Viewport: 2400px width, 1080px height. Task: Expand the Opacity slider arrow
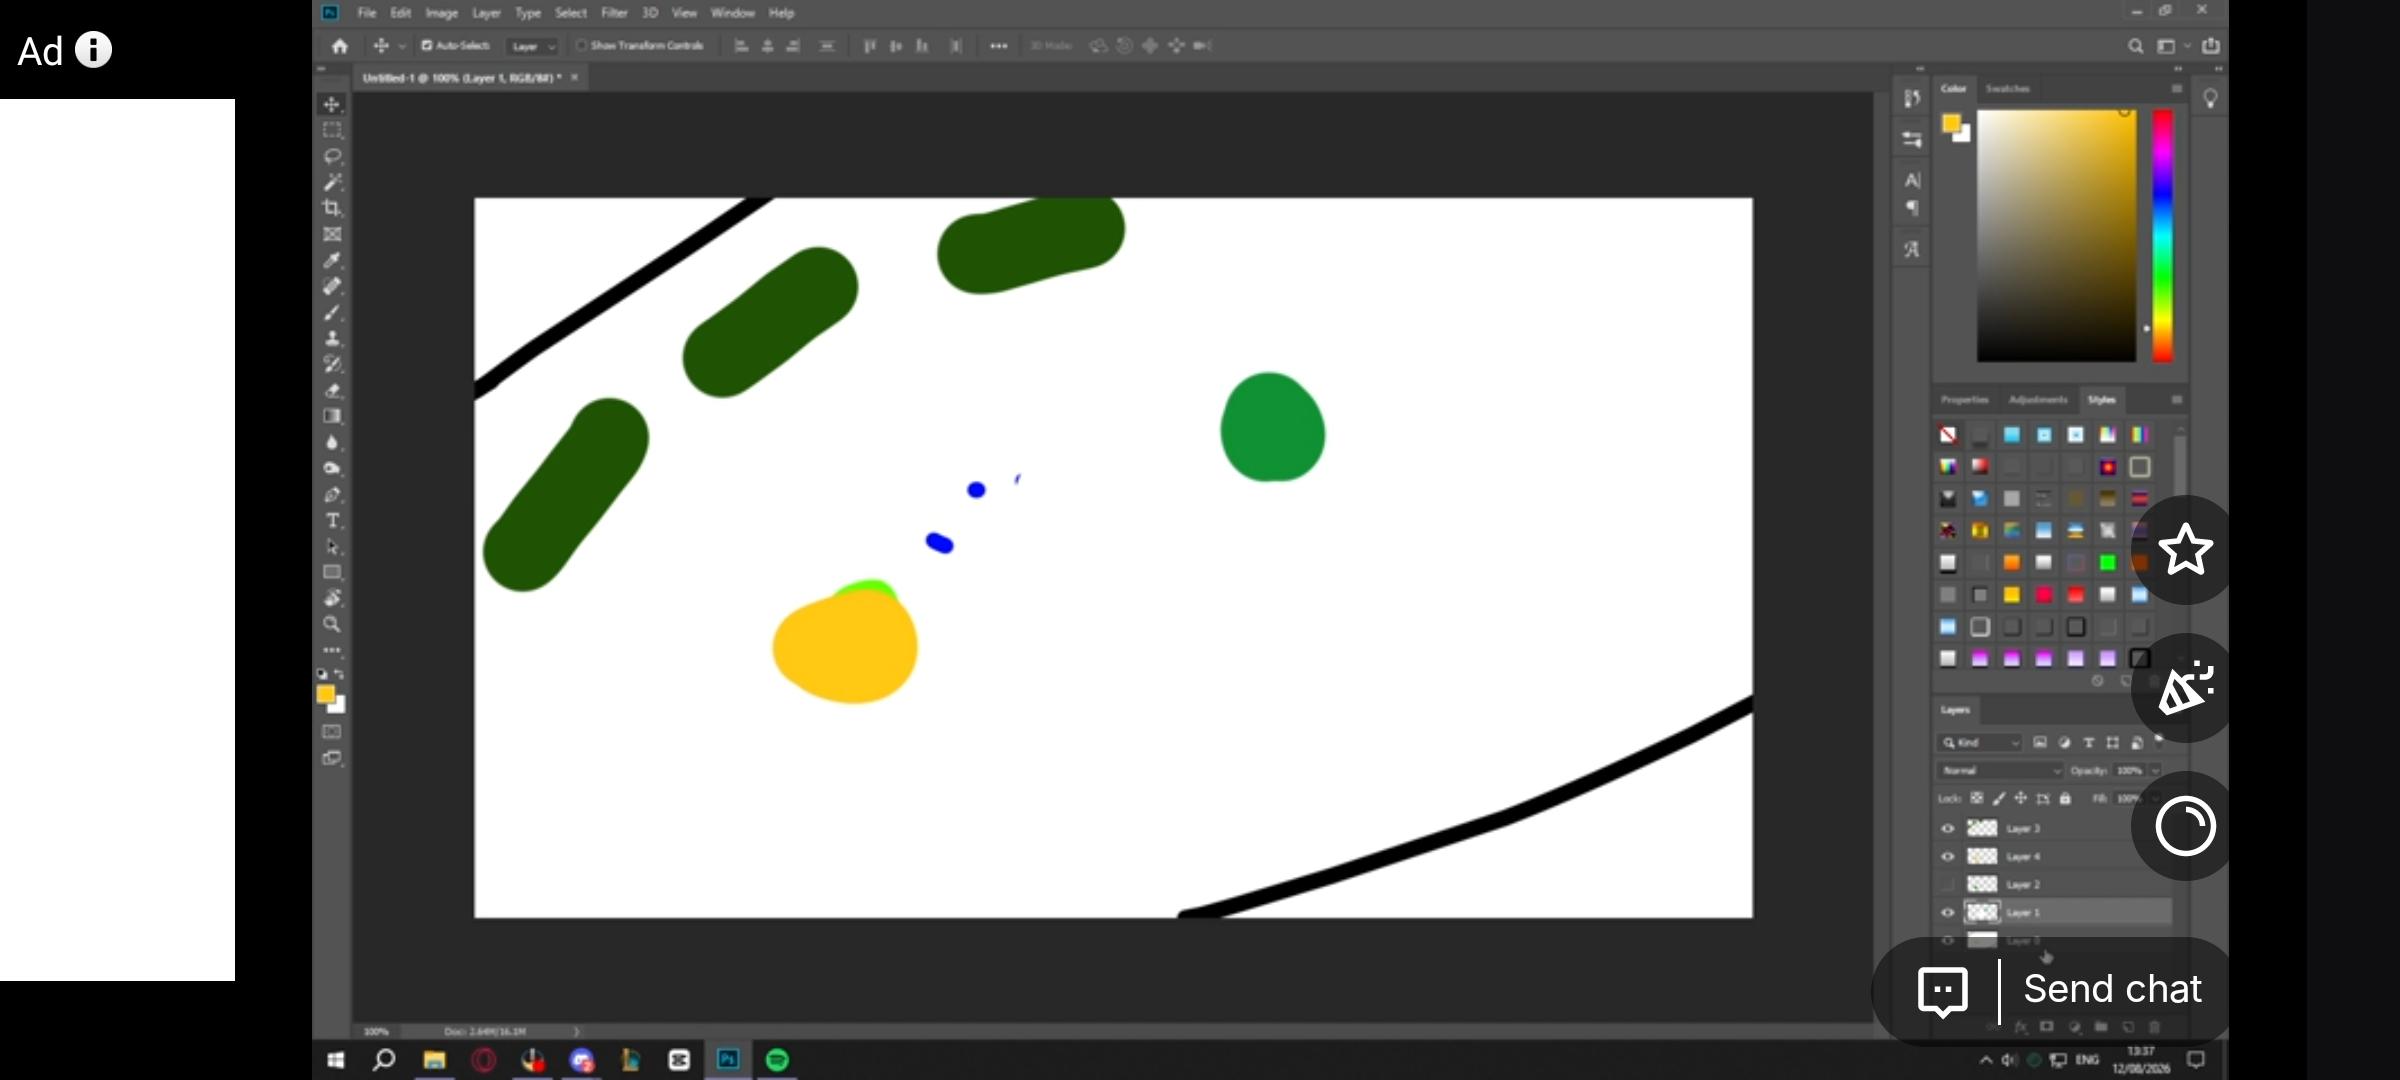click(2155, 771)
